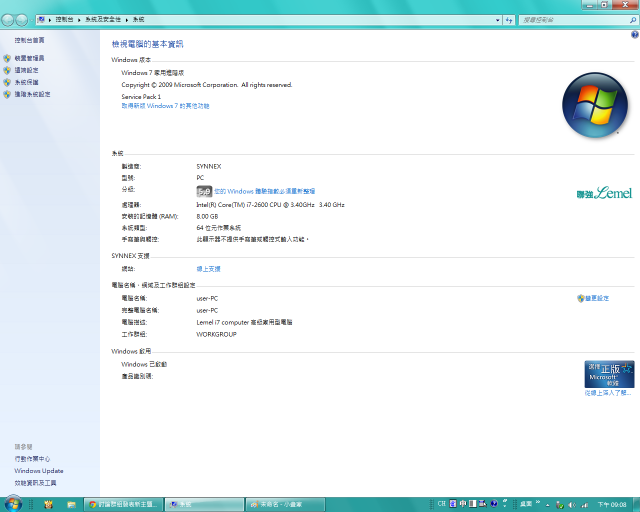Toggle the 中 Chinese input mode button
This screenshot has width=640, height=512.
click(463, 504)
